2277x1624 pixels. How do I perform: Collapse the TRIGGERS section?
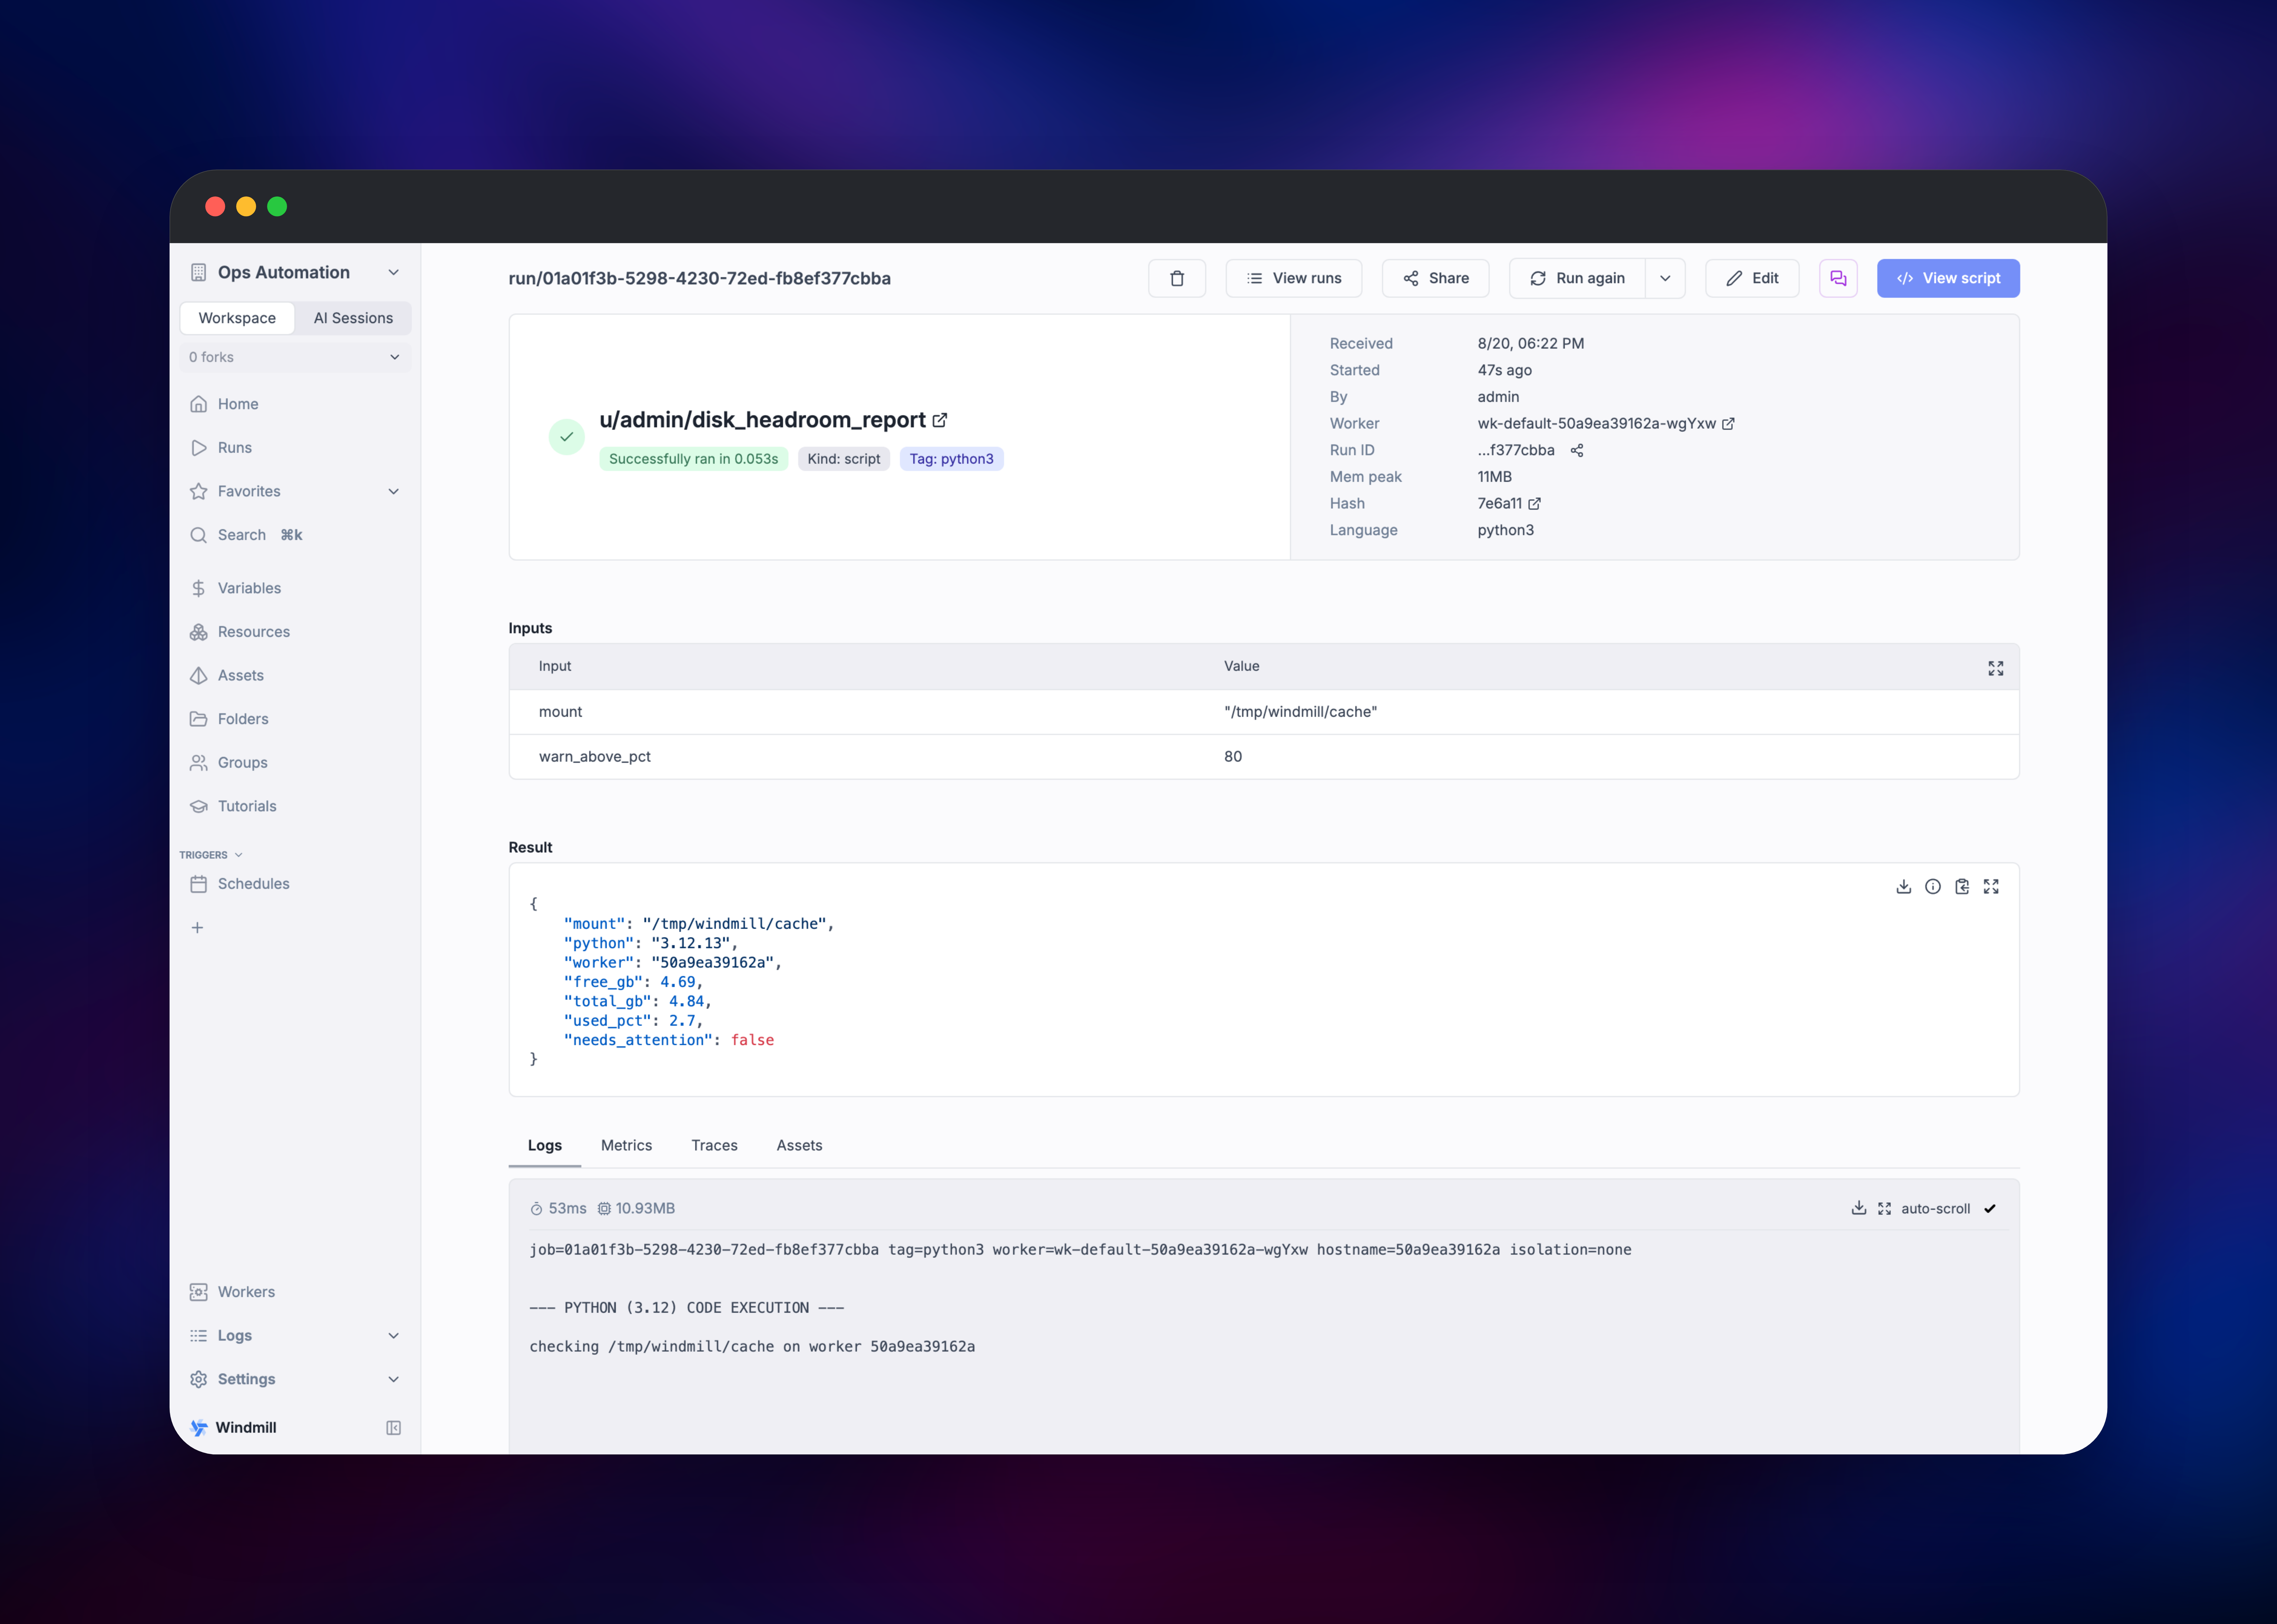[x=211, y=855]
